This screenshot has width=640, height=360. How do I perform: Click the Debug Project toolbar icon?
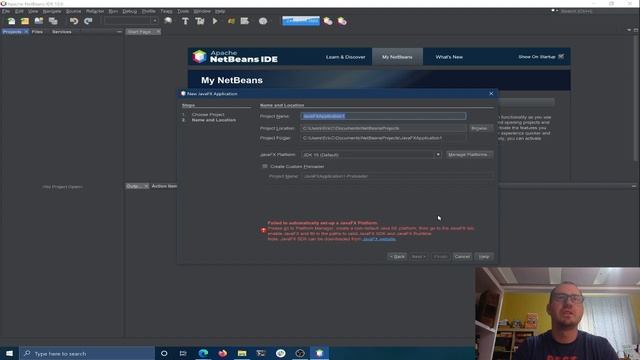point(231,21)
